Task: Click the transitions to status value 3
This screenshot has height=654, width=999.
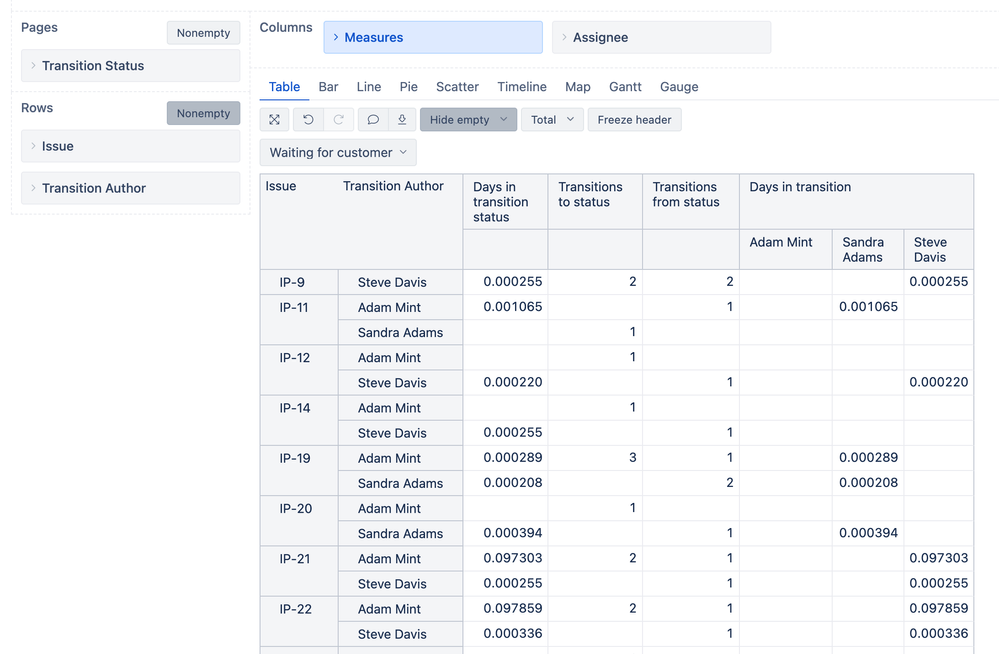Action: 595,458
